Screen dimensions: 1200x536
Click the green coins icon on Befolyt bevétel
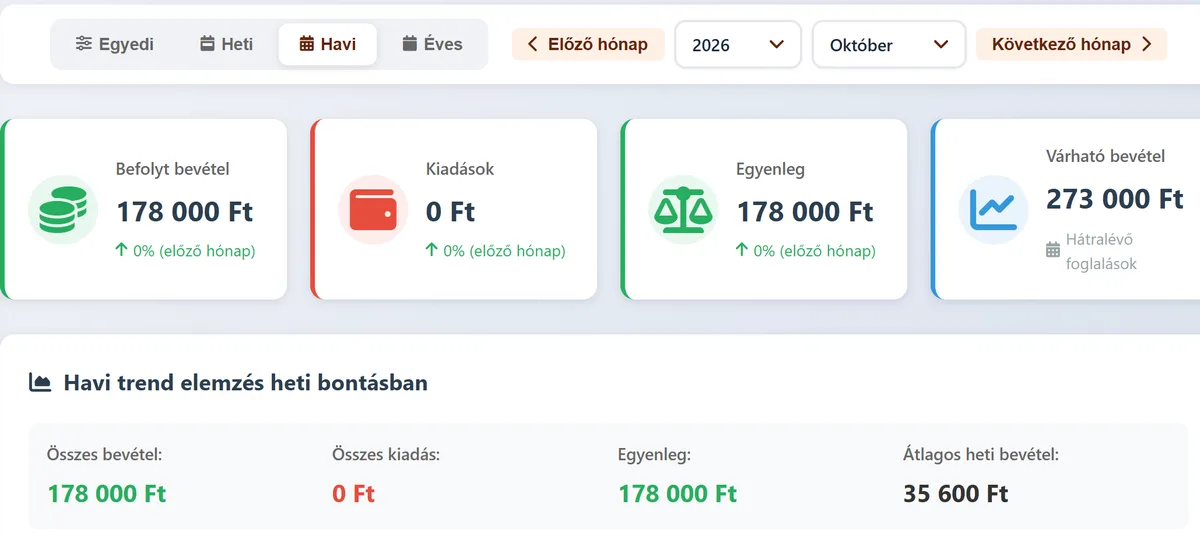point(63,210)
